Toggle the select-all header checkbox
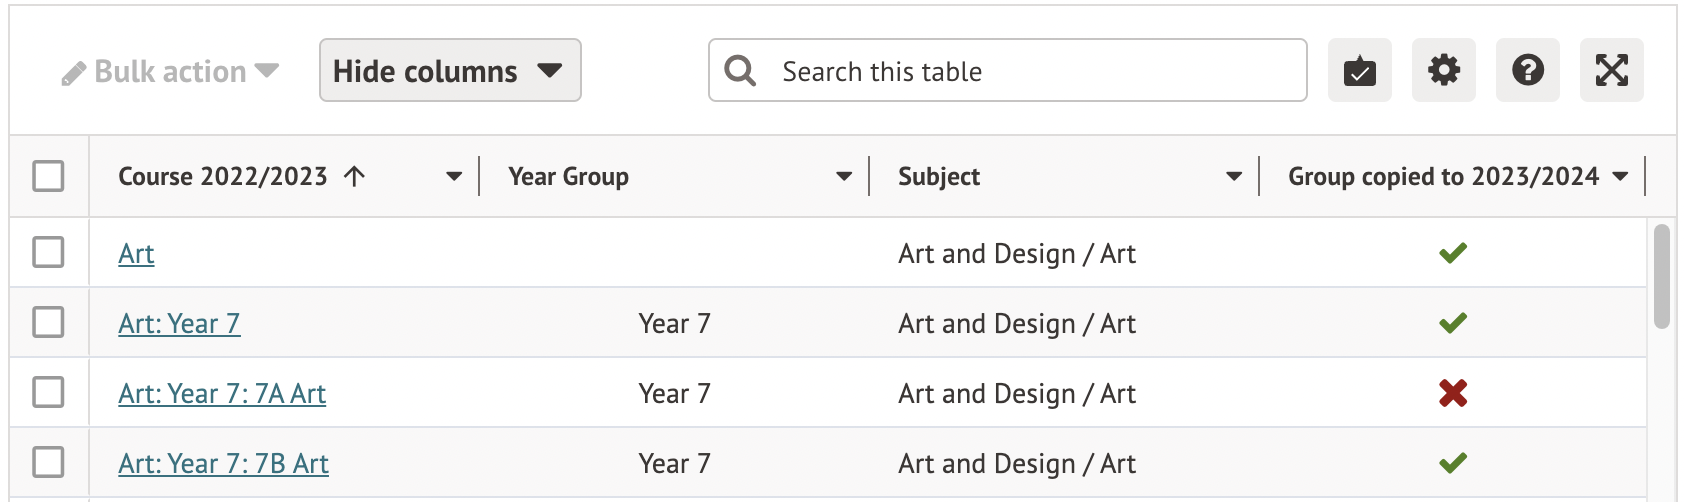1684x502 pixels. pos(48,176)
